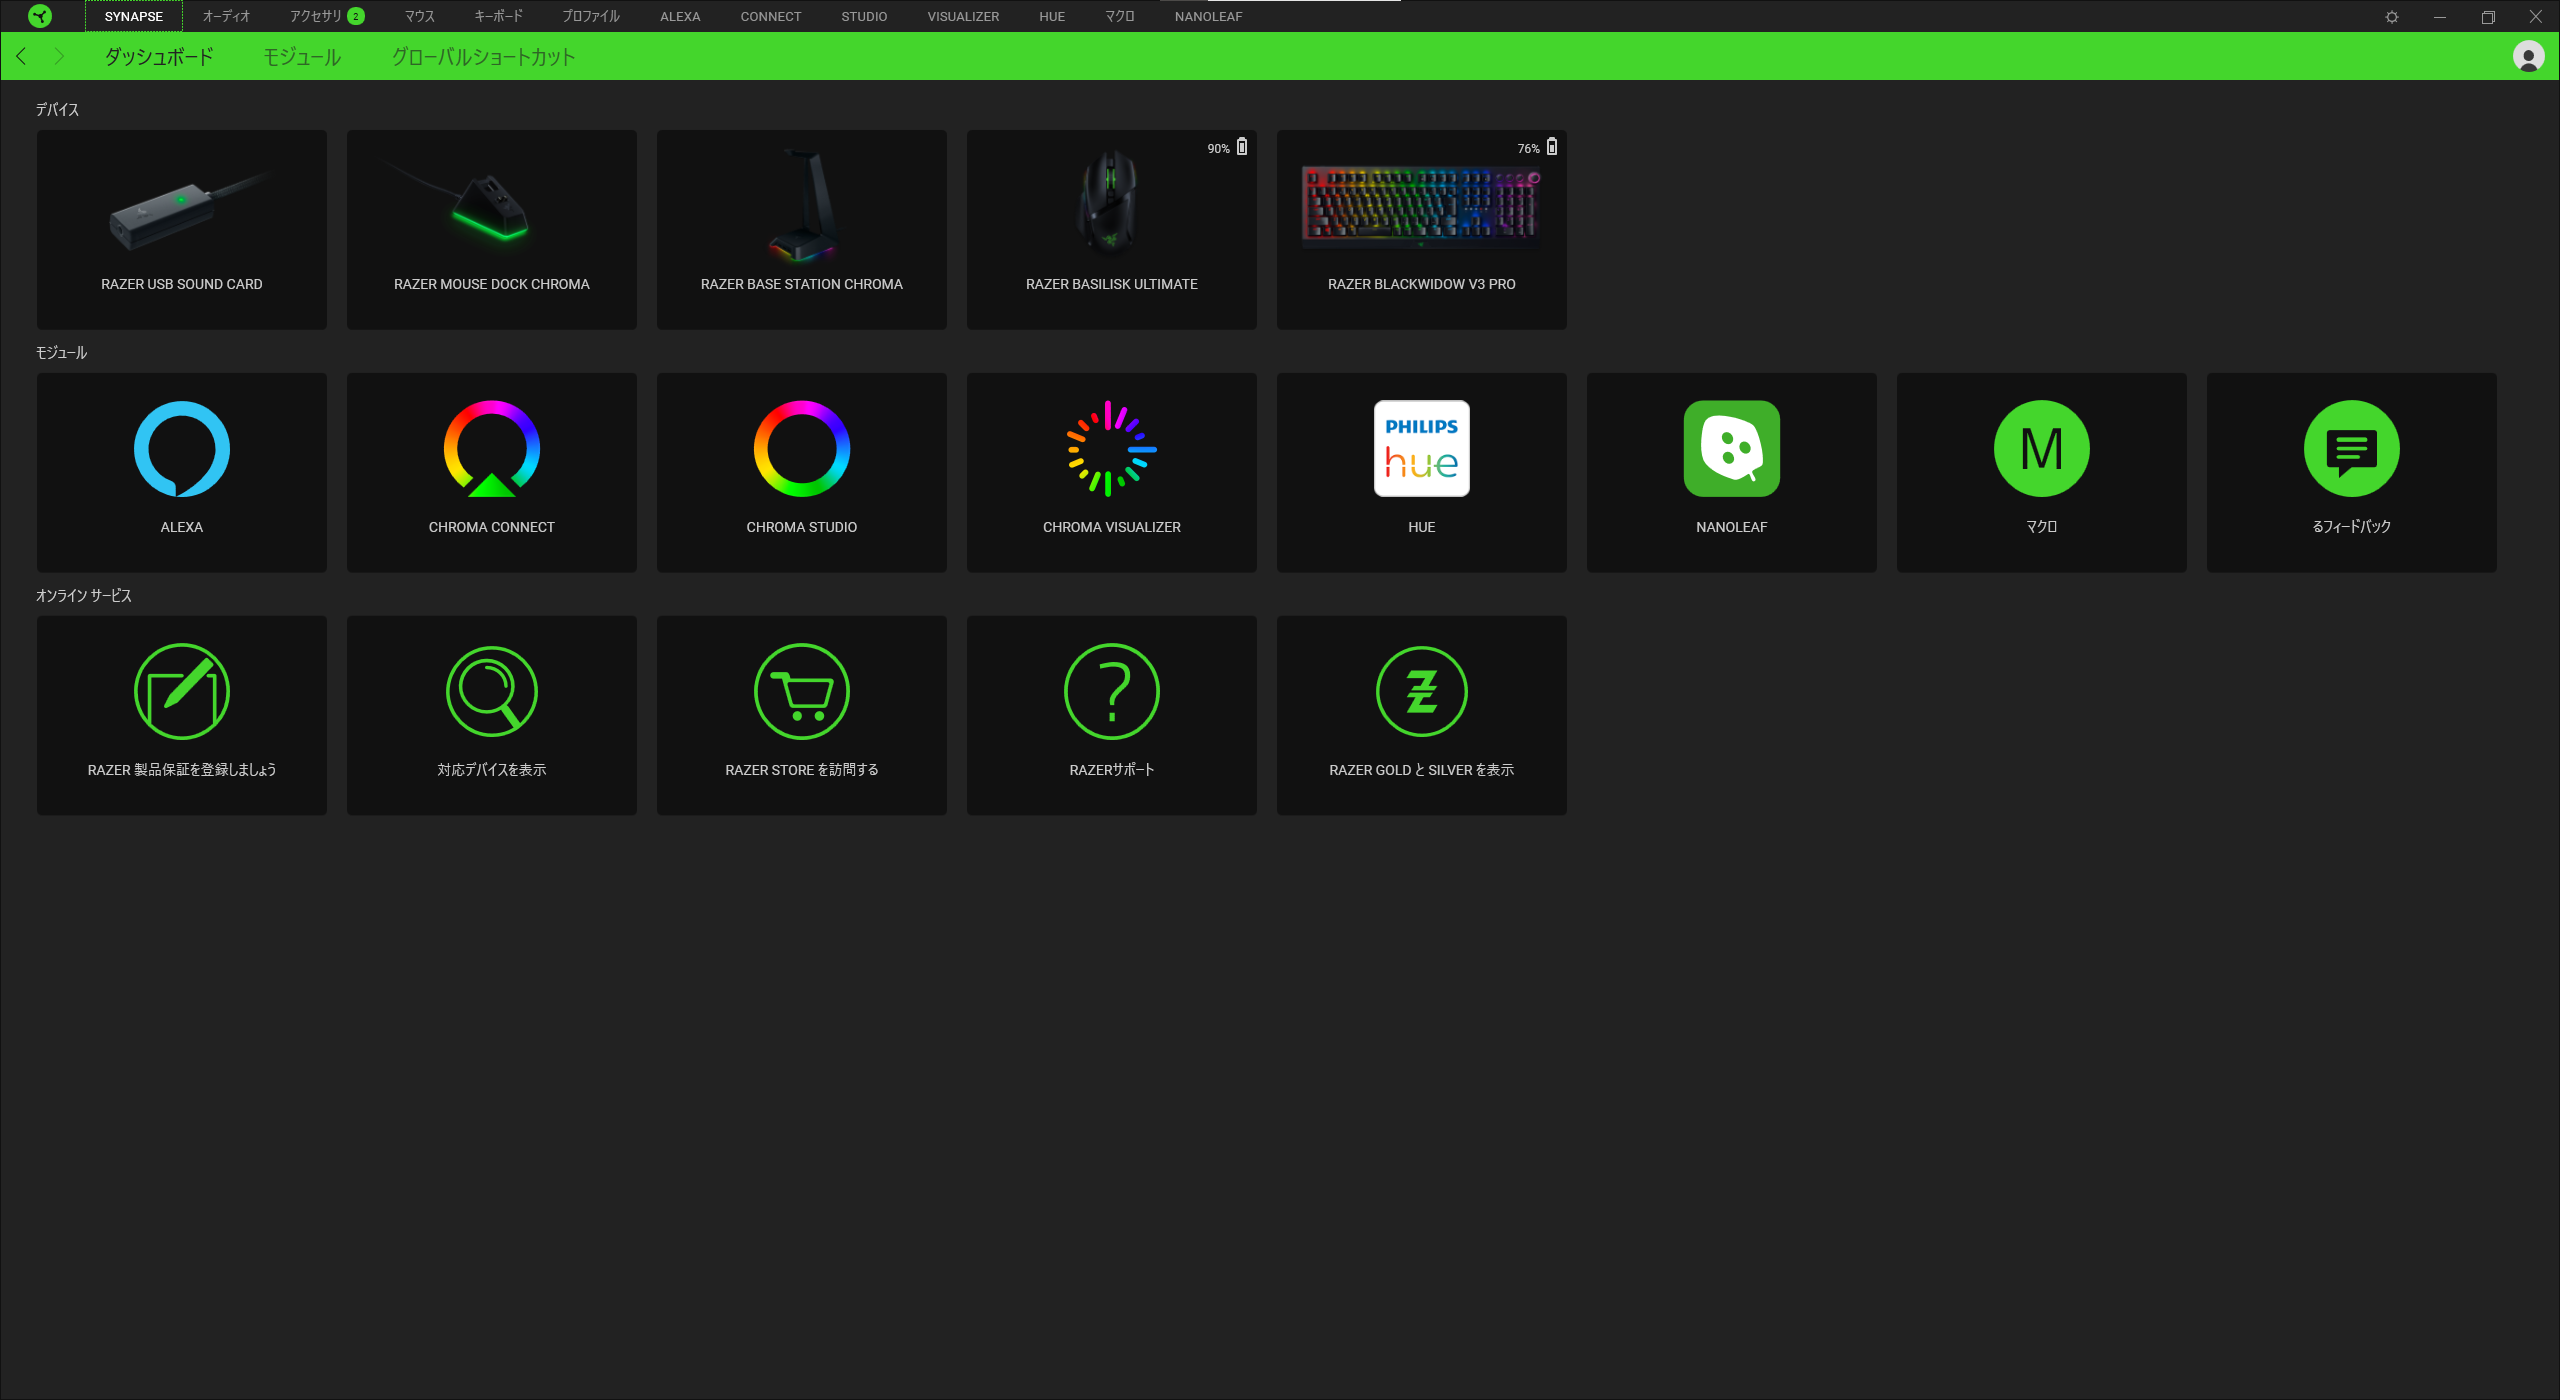The image size is (2560, 1400).
Task: Open the Razer Base Station Chroma device
Action: click(801, 229)
